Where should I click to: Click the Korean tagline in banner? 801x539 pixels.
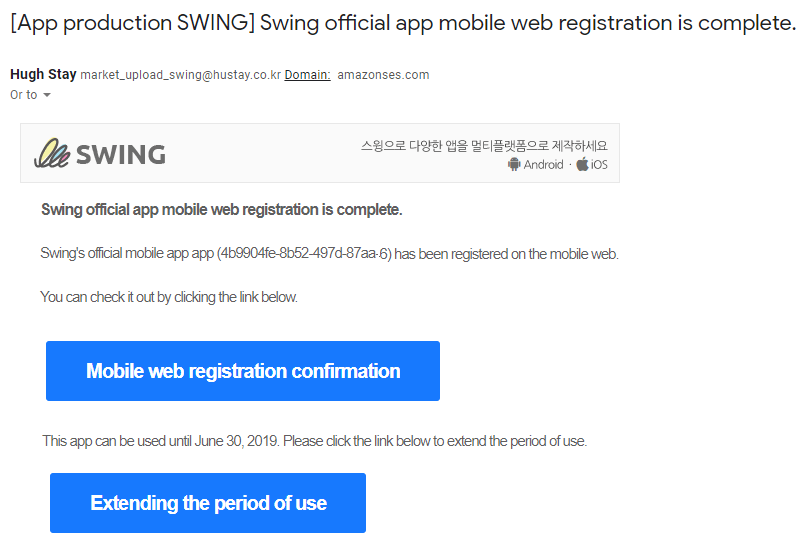tap(484, 146)
